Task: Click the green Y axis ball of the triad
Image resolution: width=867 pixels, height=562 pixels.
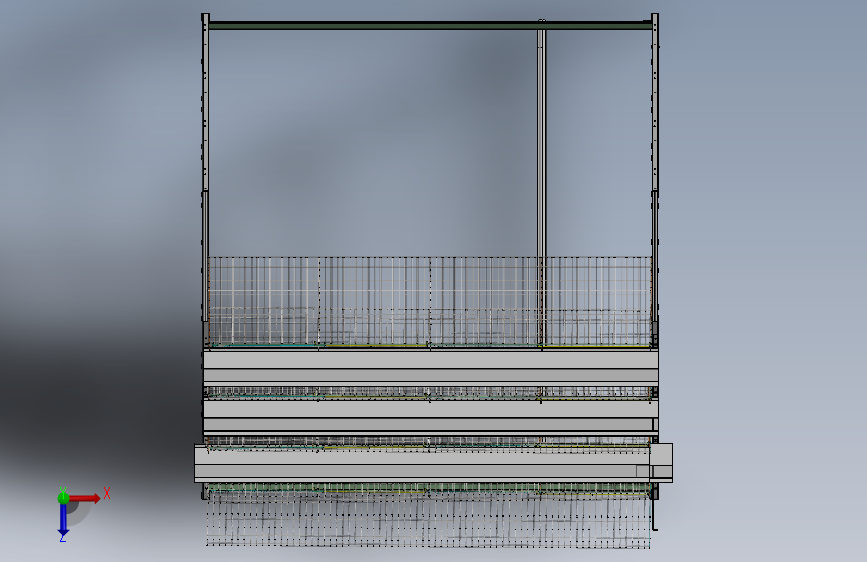Action: click(63, 497)
